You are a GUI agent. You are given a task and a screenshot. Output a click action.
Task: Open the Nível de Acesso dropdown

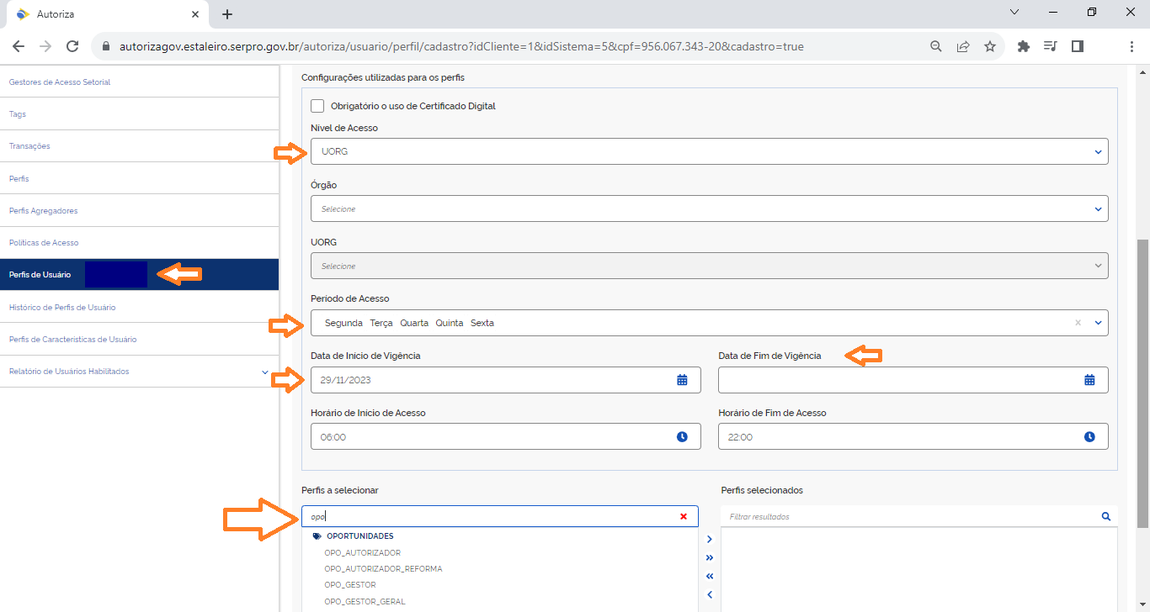click(x=1098, y=152)
